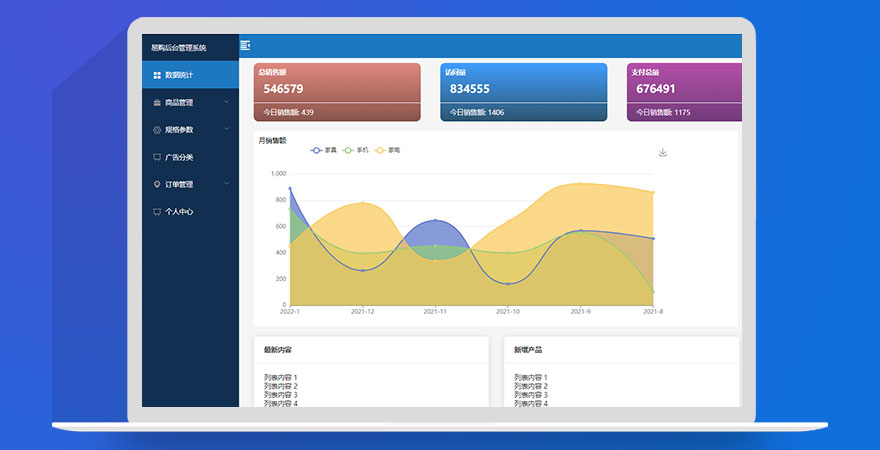Click the 个人中心 monitor icon
Viewport: 880px width, 450px height.
157,212
